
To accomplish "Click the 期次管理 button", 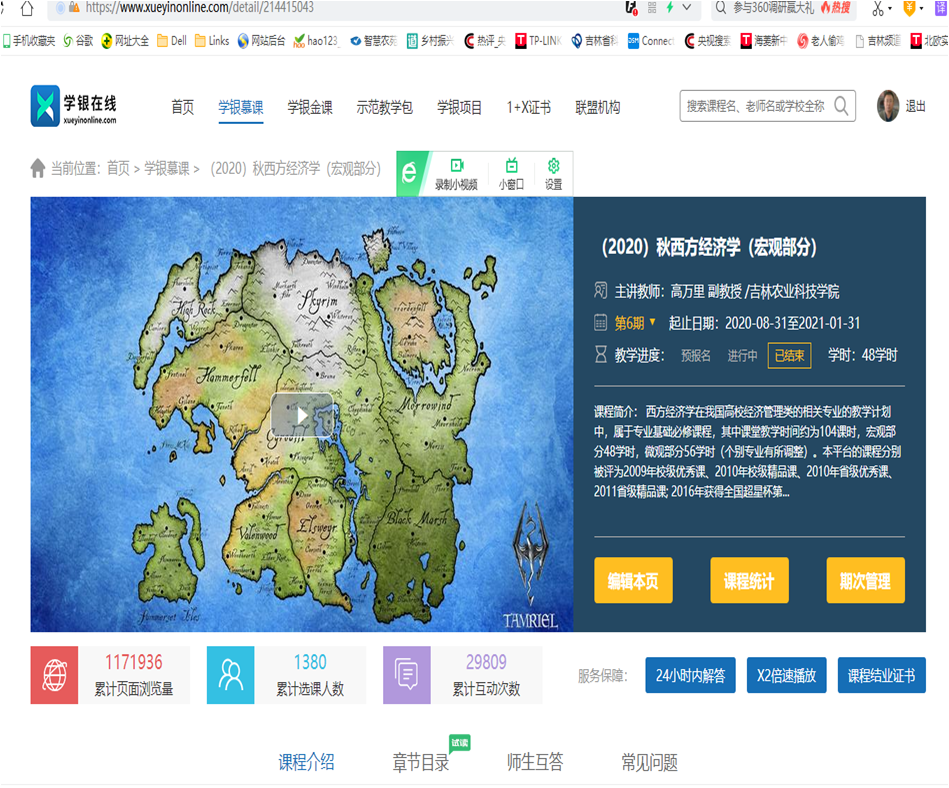I will click(865, 580).
